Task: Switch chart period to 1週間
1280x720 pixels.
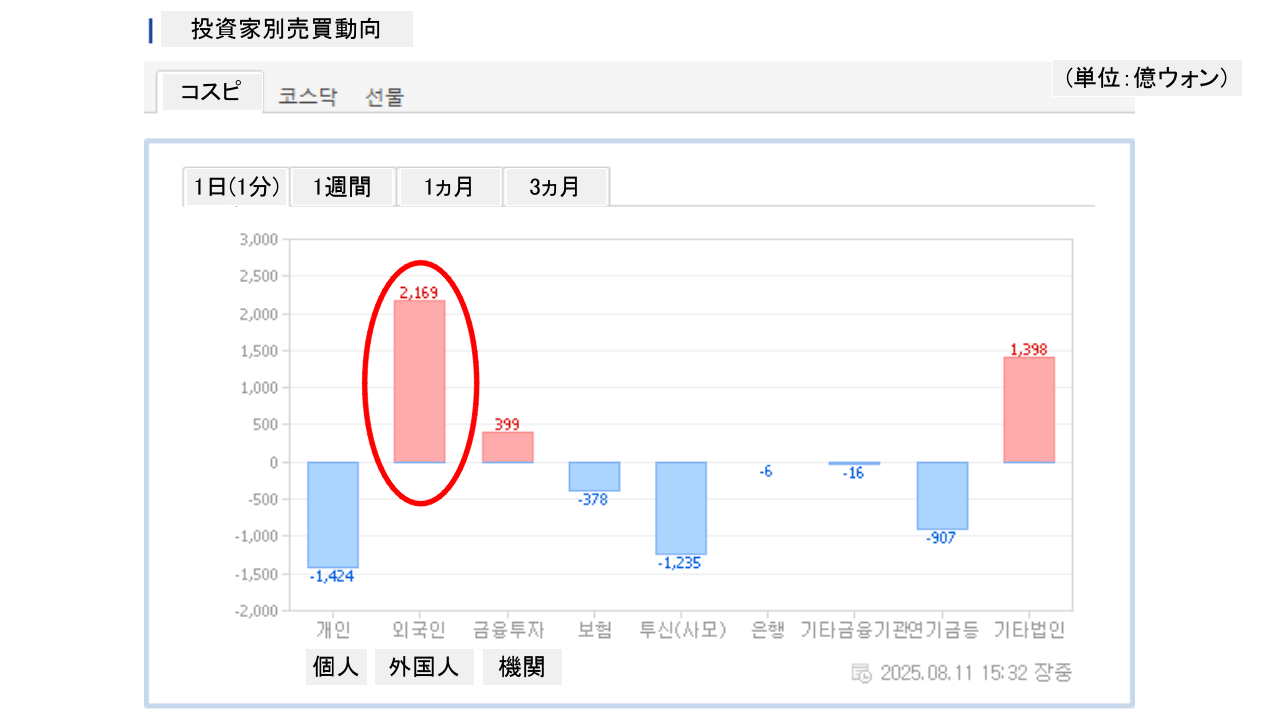Action: 342,187
